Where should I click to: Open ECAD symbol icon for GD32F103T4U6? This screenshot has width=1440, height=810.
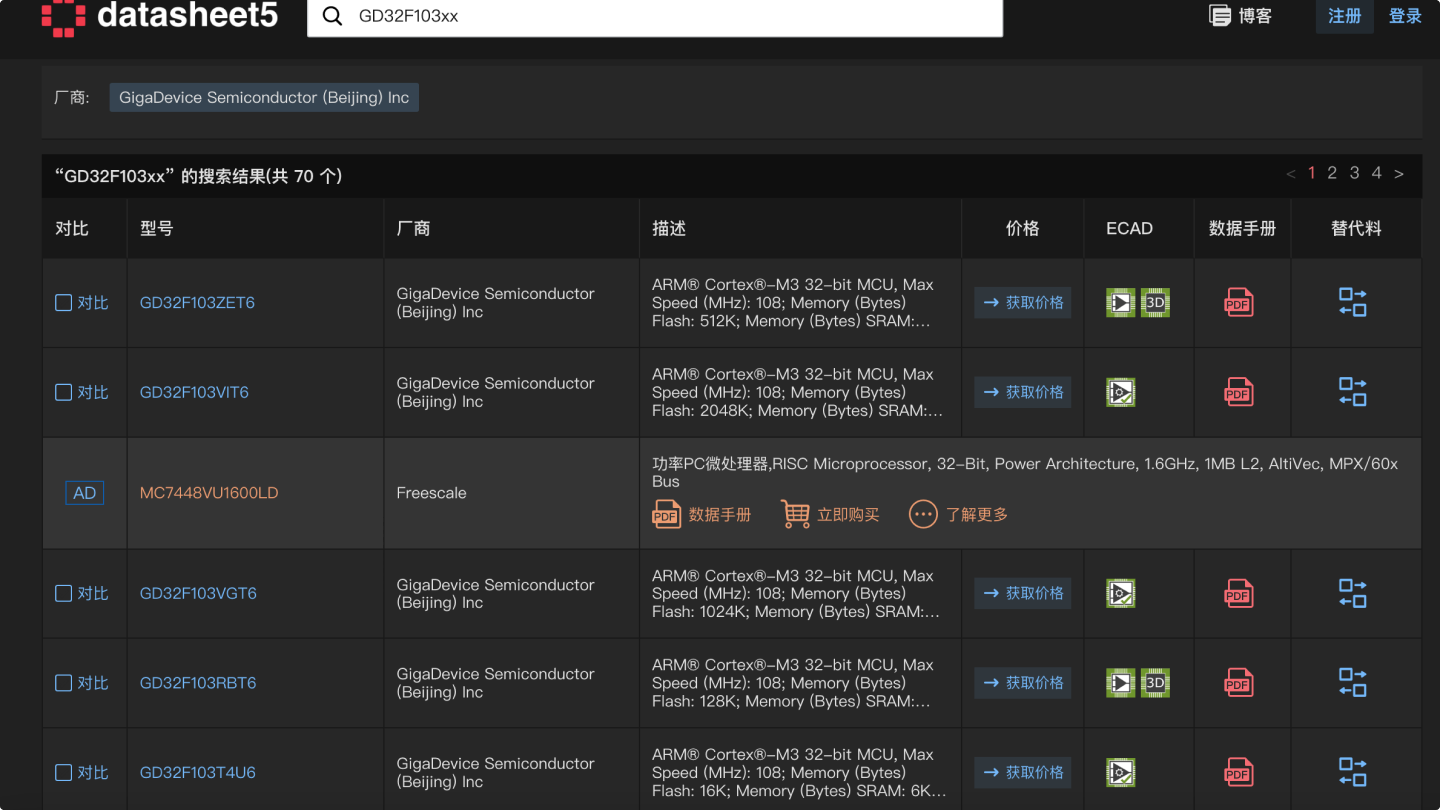pos(1121,772)
